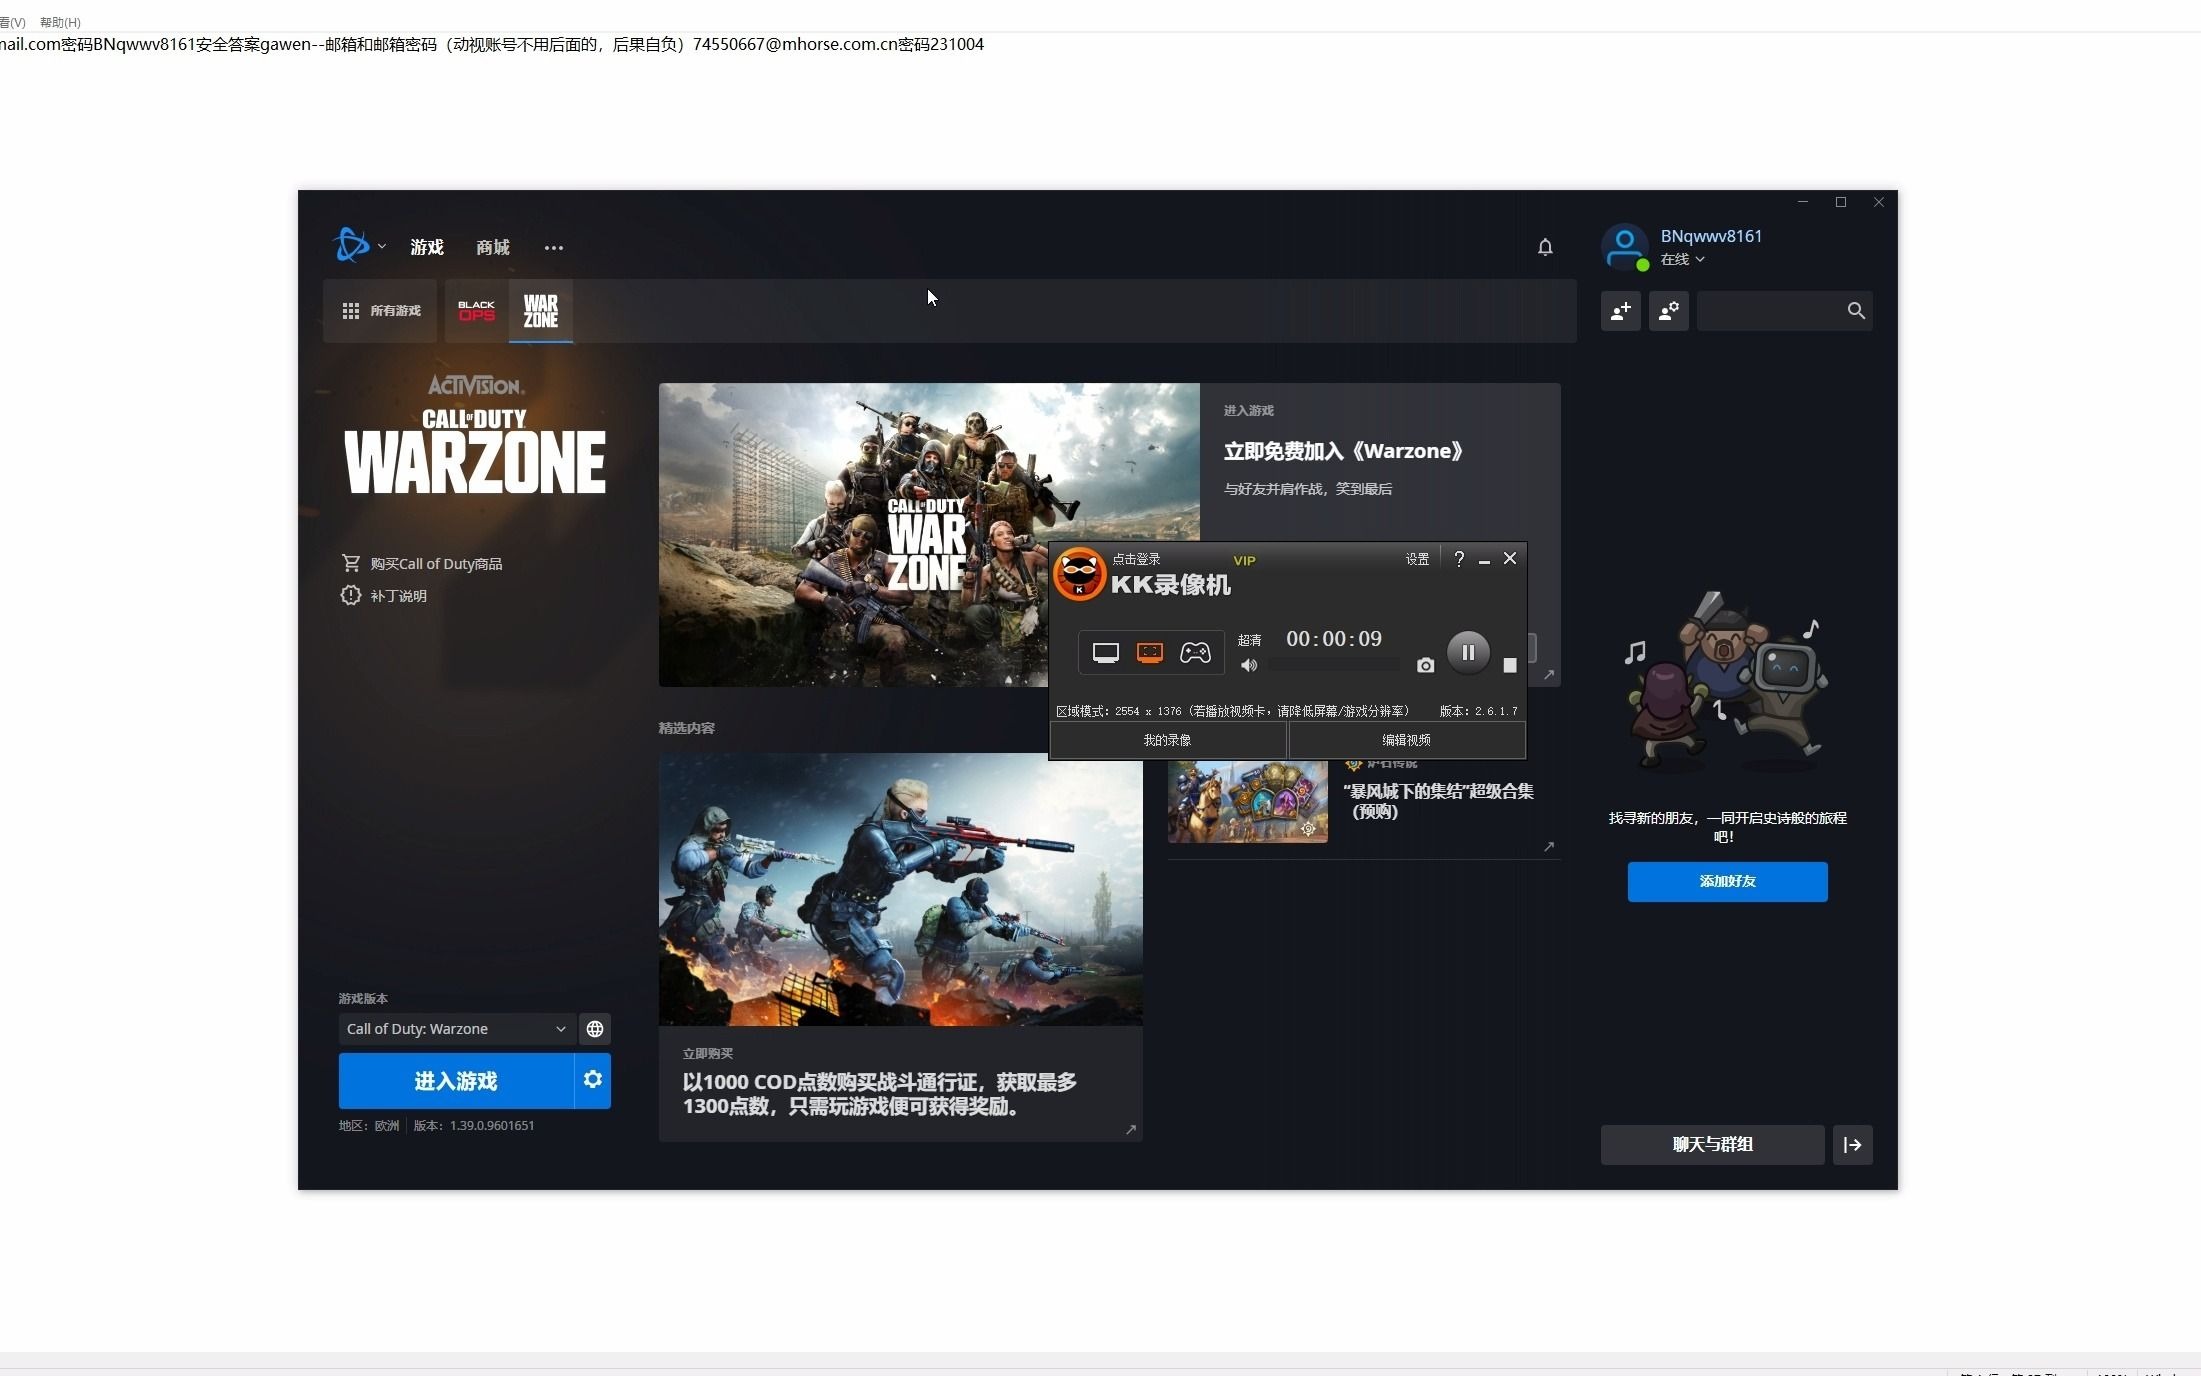Click the 添加好友 button
The image size is (2201, 1376).
point(1727,882)
